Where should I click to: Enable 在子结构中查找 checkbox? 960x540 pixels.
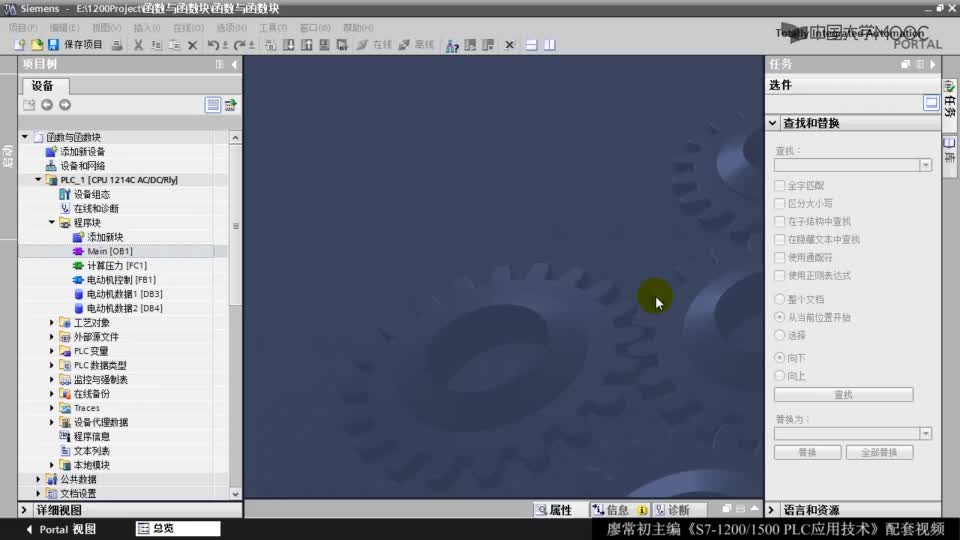pyautogui.click(x=779, y=221)
